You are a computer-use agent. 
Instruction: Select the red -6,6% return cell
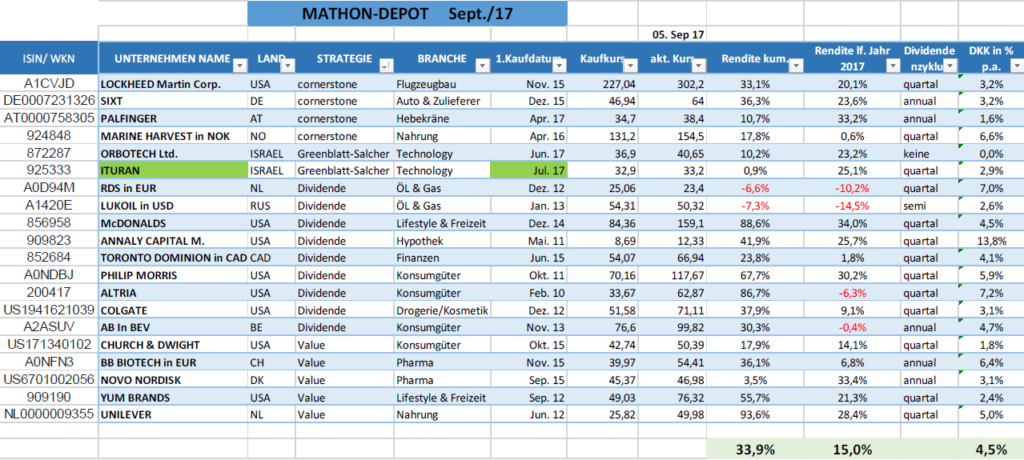756,188
